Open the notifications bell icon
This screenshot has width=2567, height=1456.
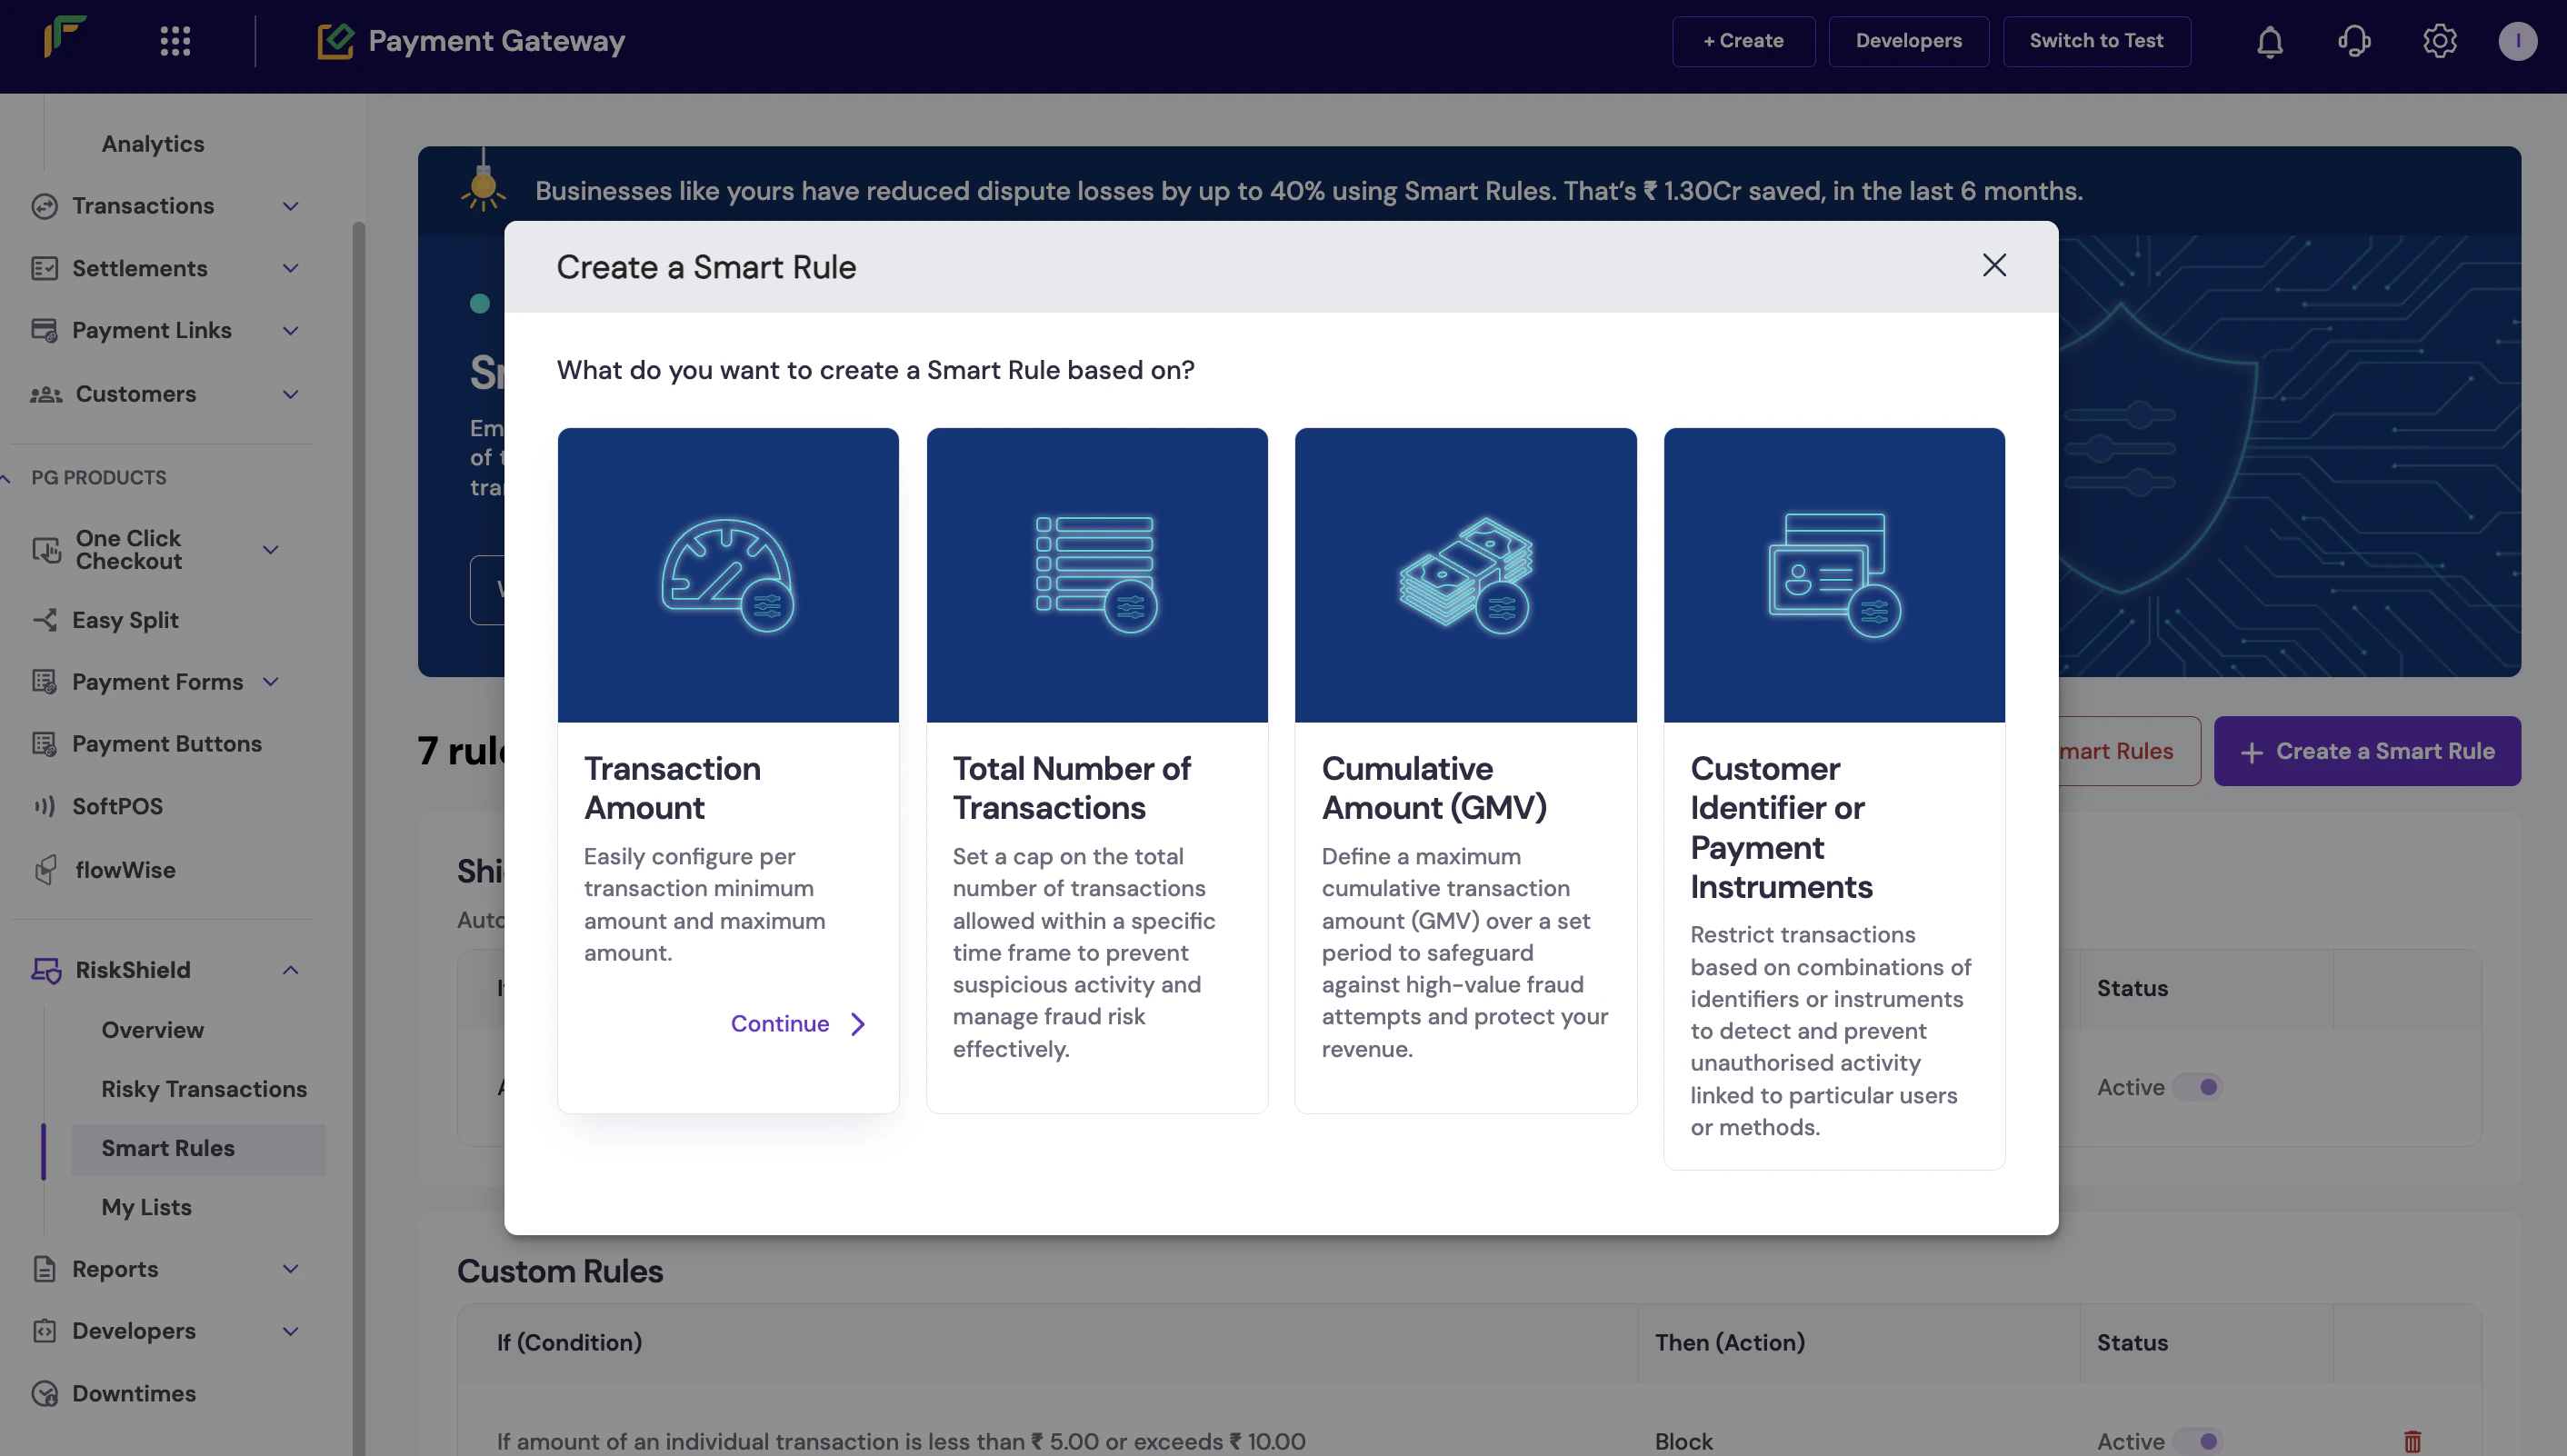pyautogui.click(x=2269, y=41)
